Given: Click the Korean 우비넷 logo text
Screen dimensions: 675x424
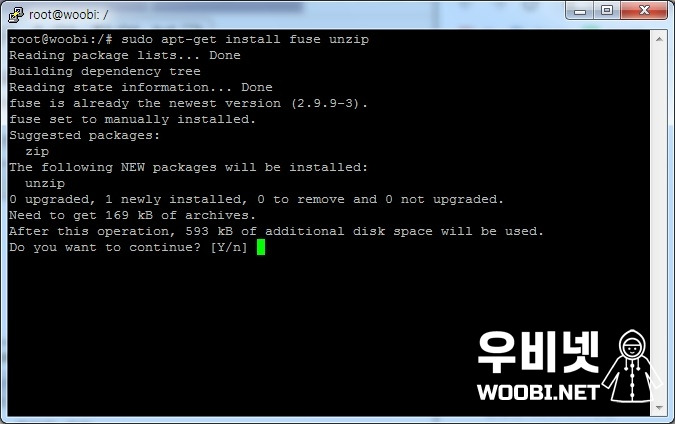Looking at the screenshot, I should [x=538, y=353].
